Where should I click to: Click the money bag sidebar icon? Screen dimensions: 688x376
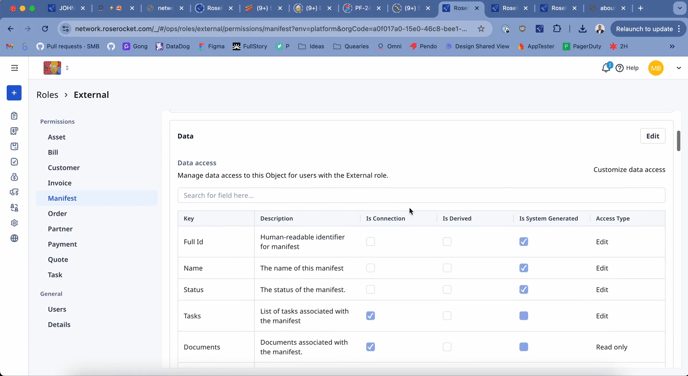(x=14, y=177)
